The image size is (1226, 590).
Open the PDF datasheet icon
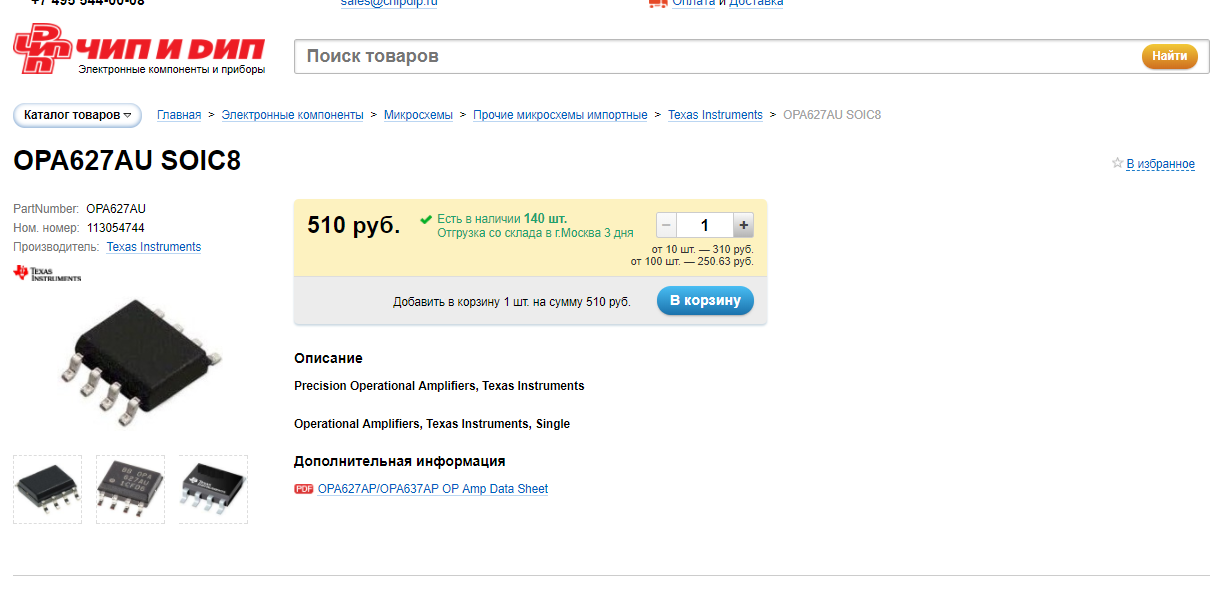pos(303,489)
